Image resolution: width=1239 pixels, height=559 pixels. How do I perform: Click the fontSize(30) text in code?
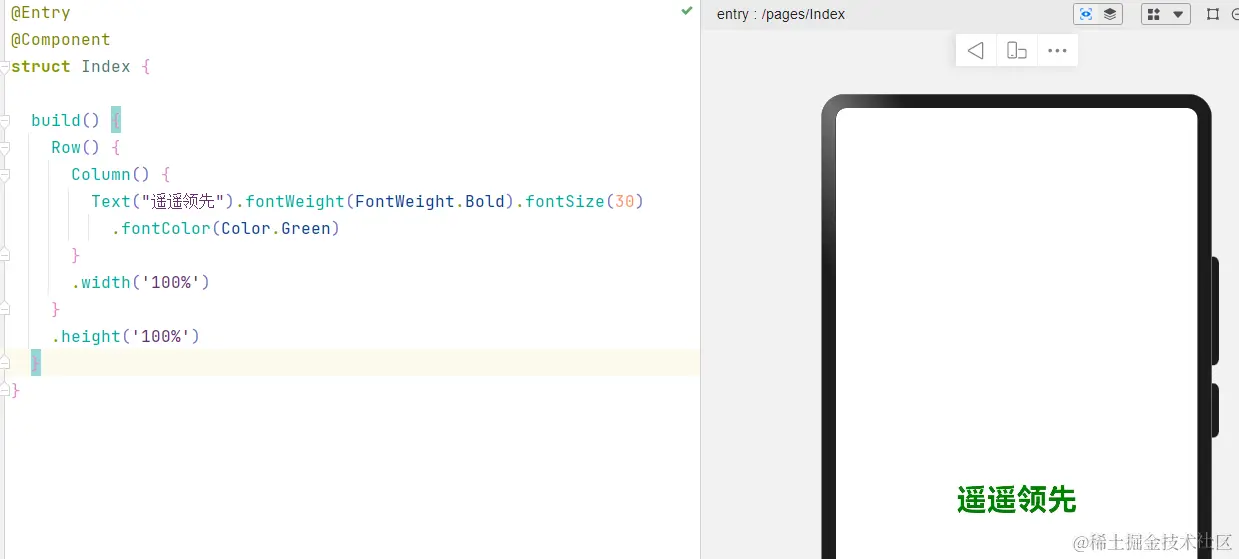(585, 202)
